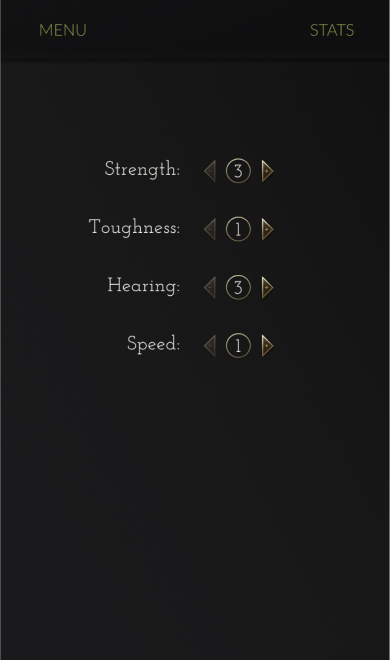Decrease Toughness with the left arrow
The image size is (391, 661).
coord(210,229)
